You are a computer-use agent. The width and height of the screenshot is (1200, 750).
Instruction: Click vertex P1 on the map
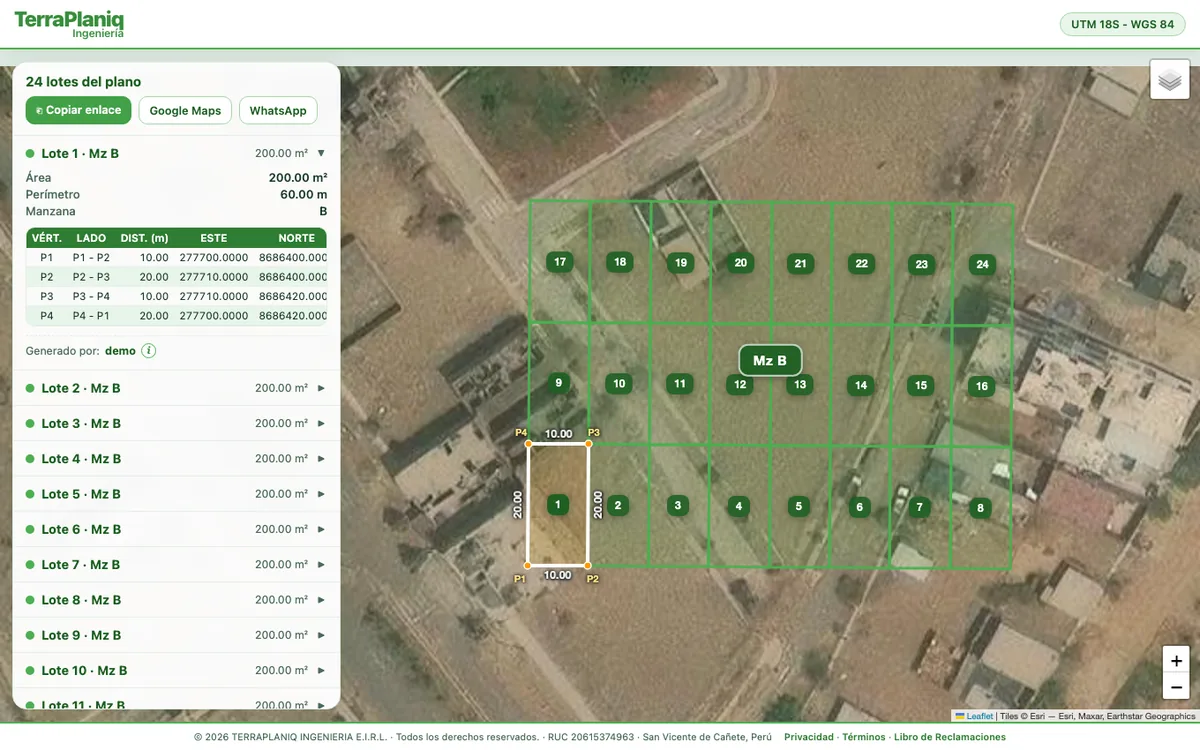[x=528, y=566]
